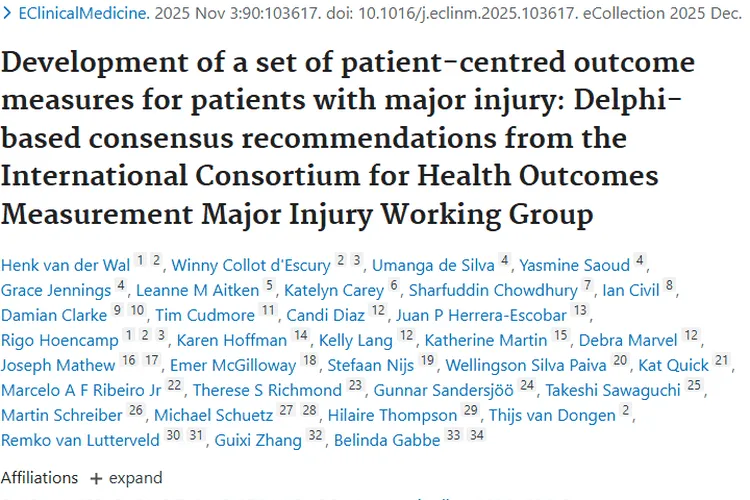Open author Winny Collot d'Escury
This screenshot has height=500, width=750.
250,265
